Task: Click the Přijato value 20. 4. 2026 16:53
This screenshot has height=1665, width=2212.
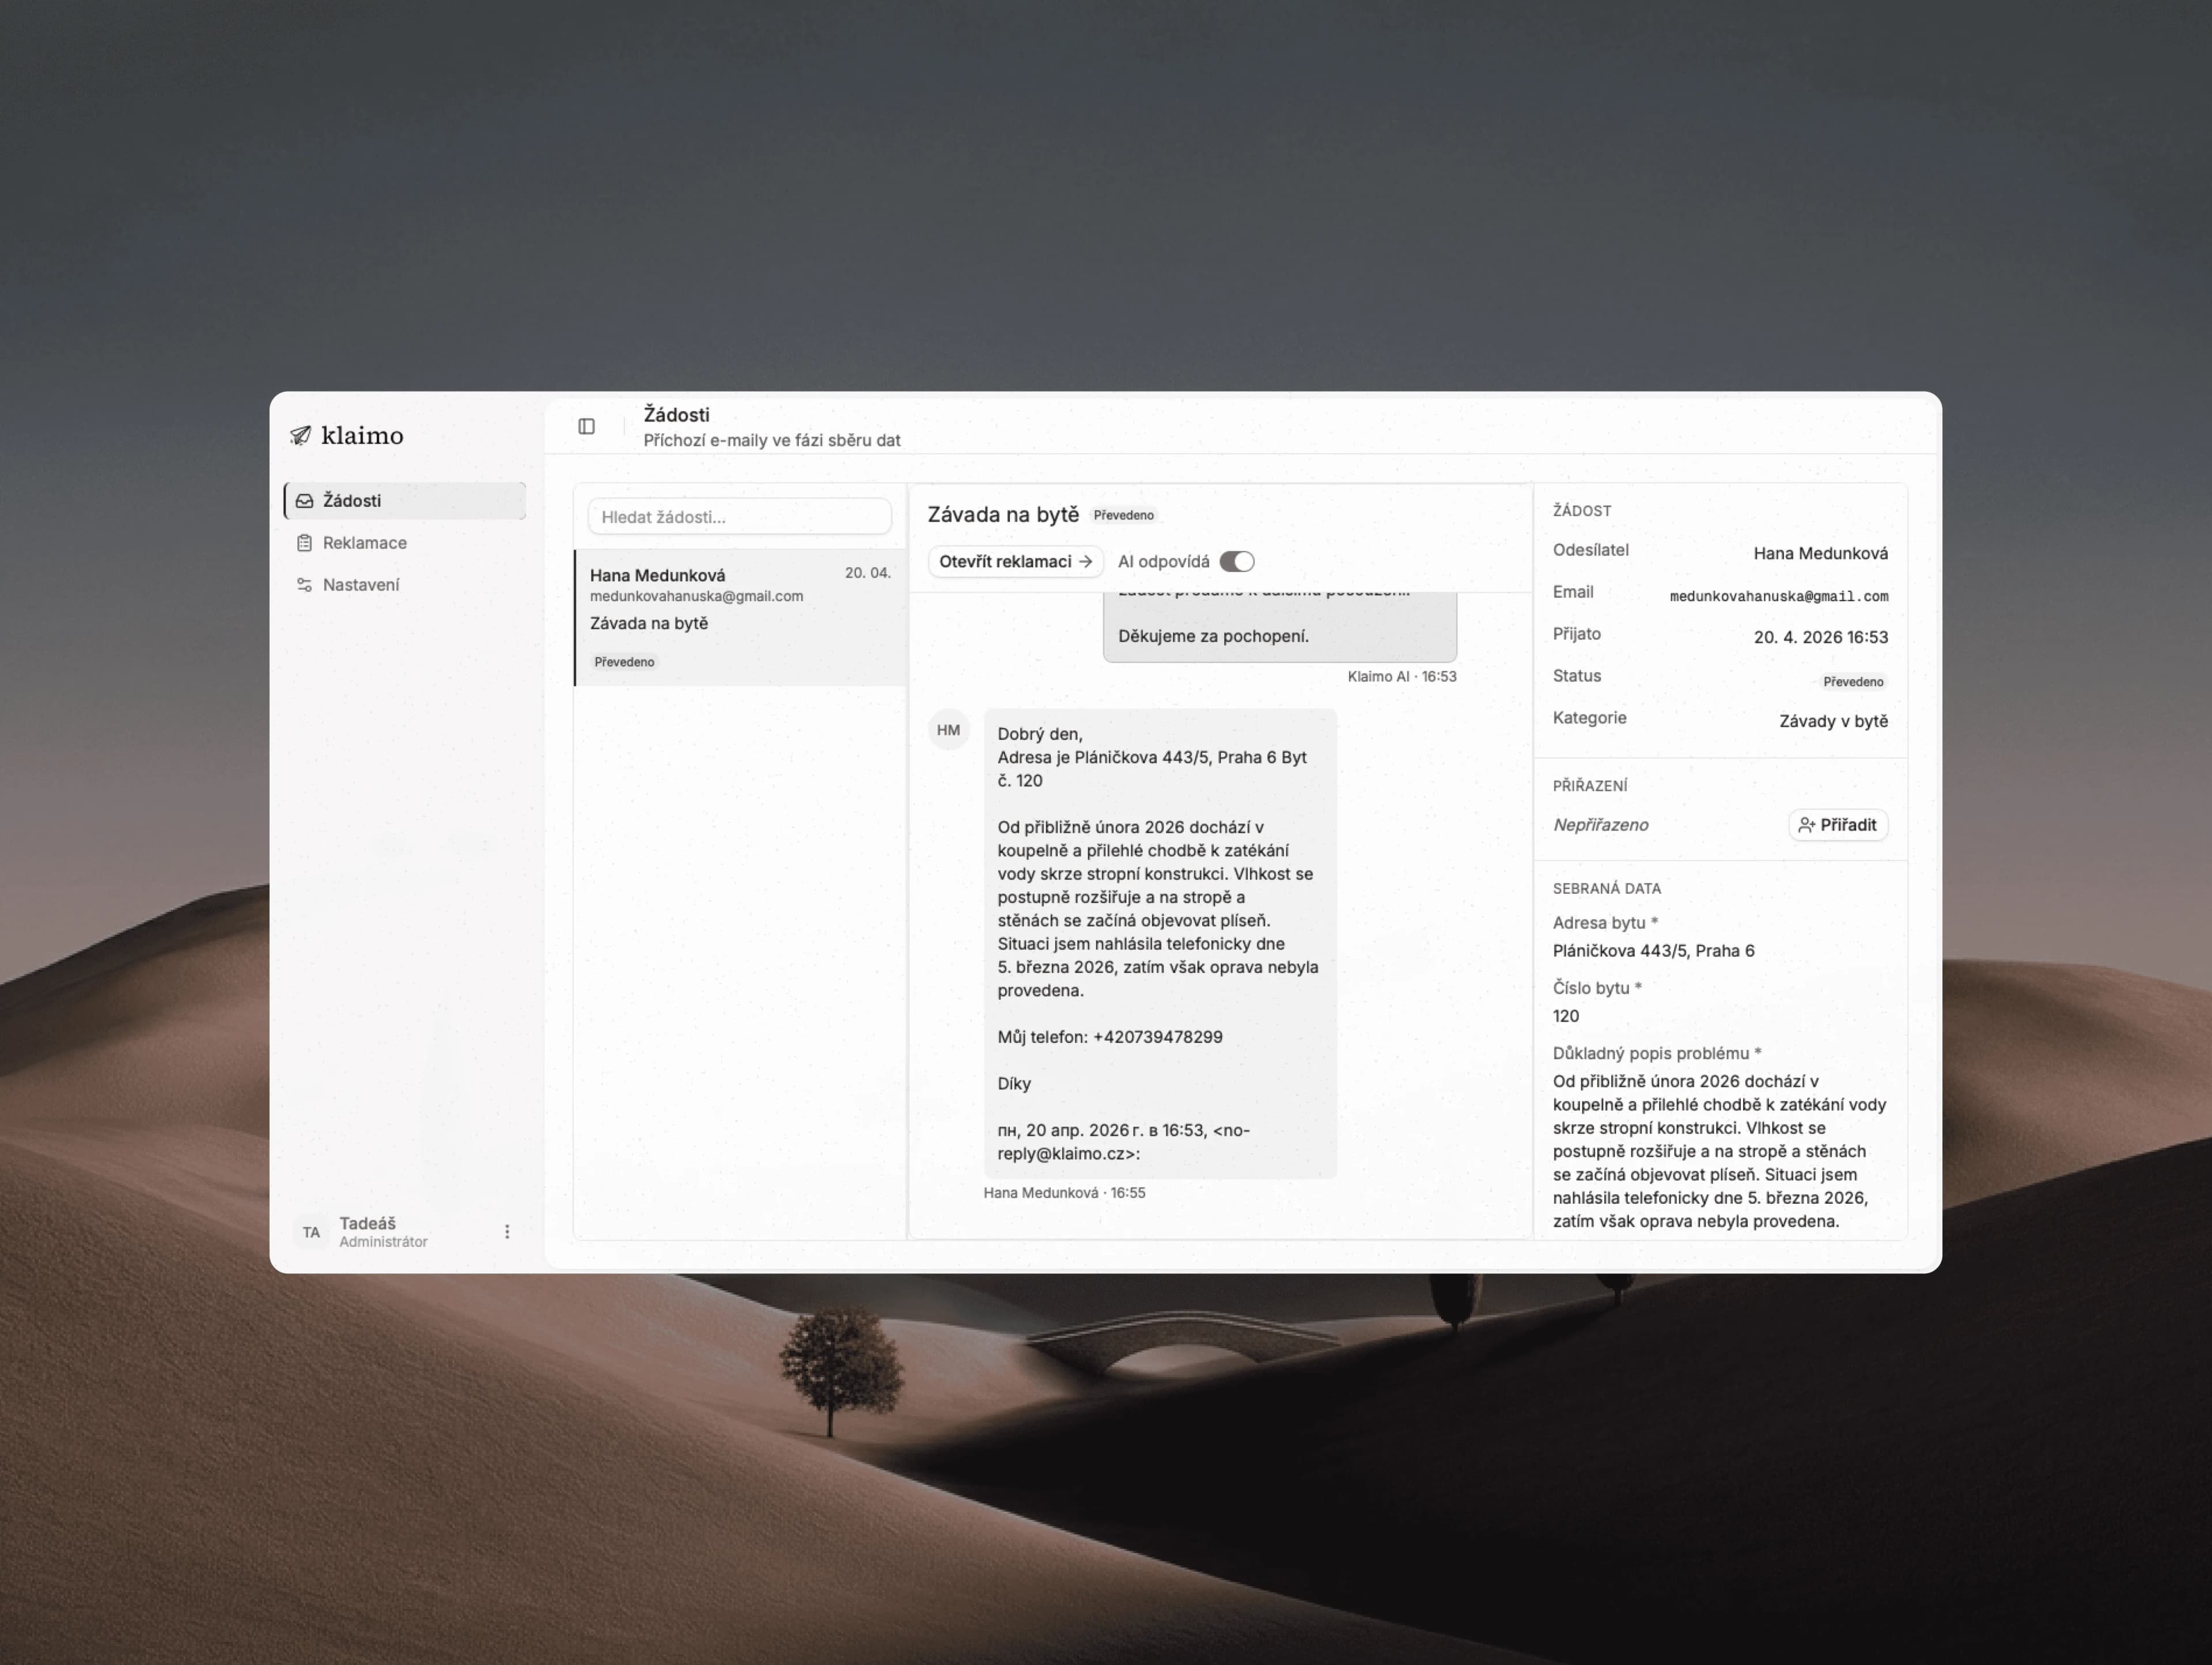Action: click(1820, 637)
